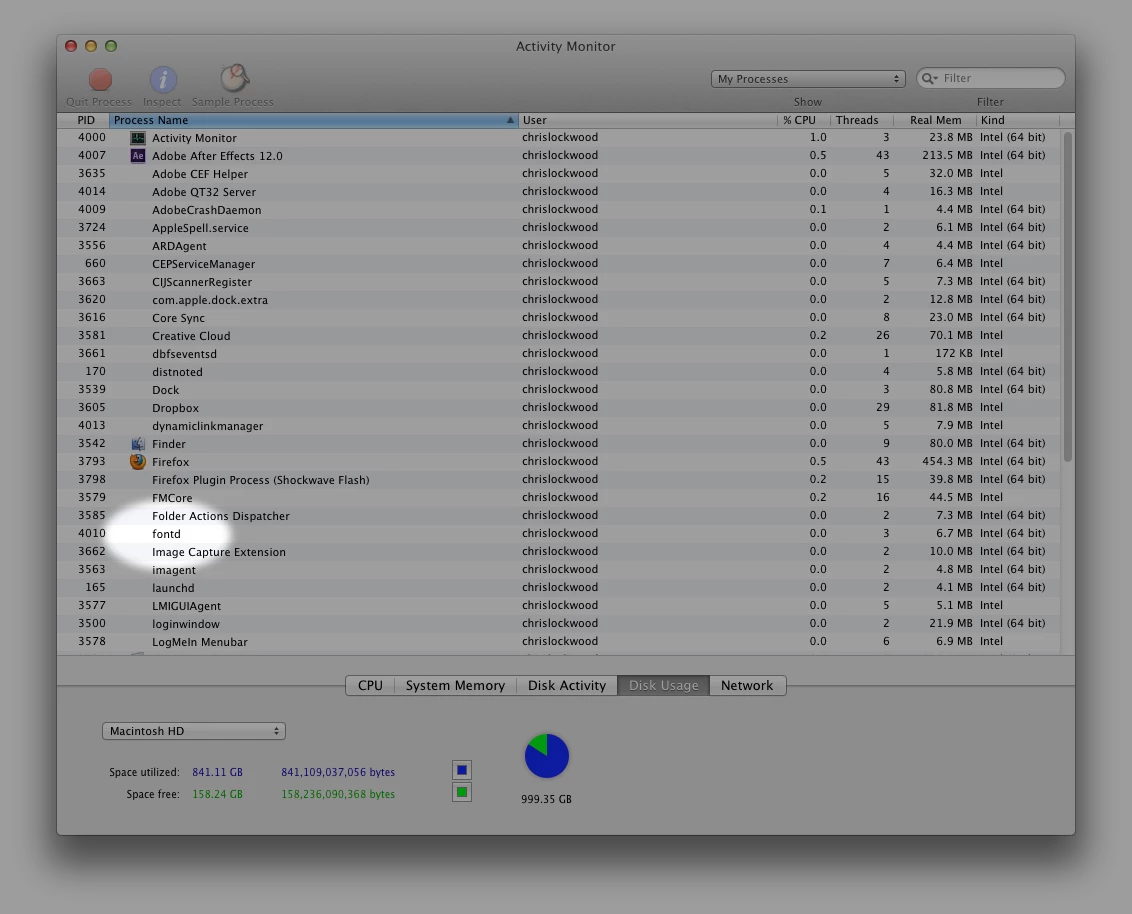
Task: Click the Activity Monitor process icon
Action: [x=138, y=137]
